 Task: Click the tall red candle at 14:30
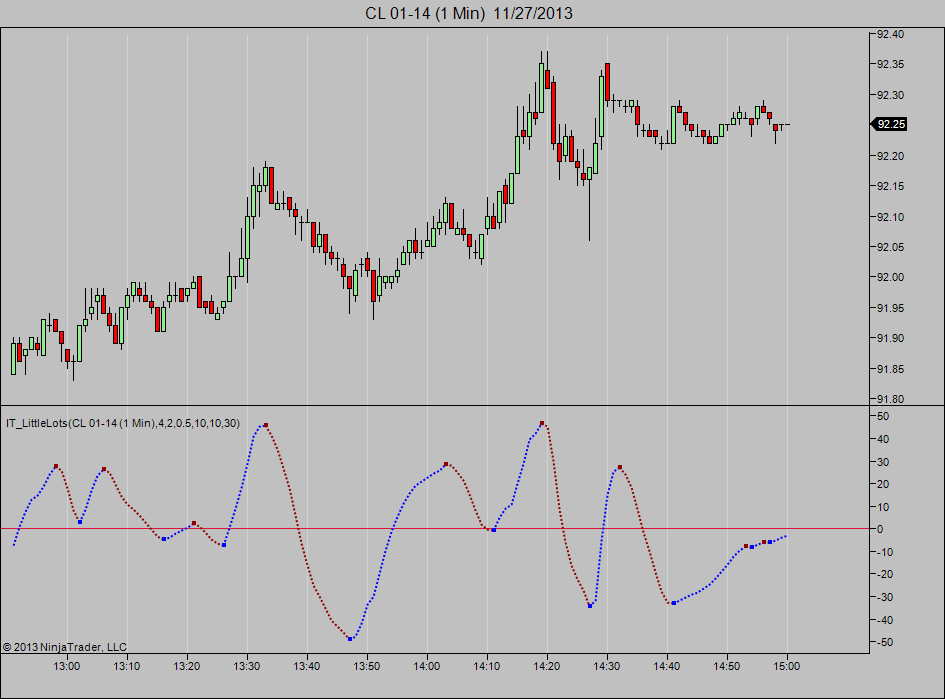point(608,82)
